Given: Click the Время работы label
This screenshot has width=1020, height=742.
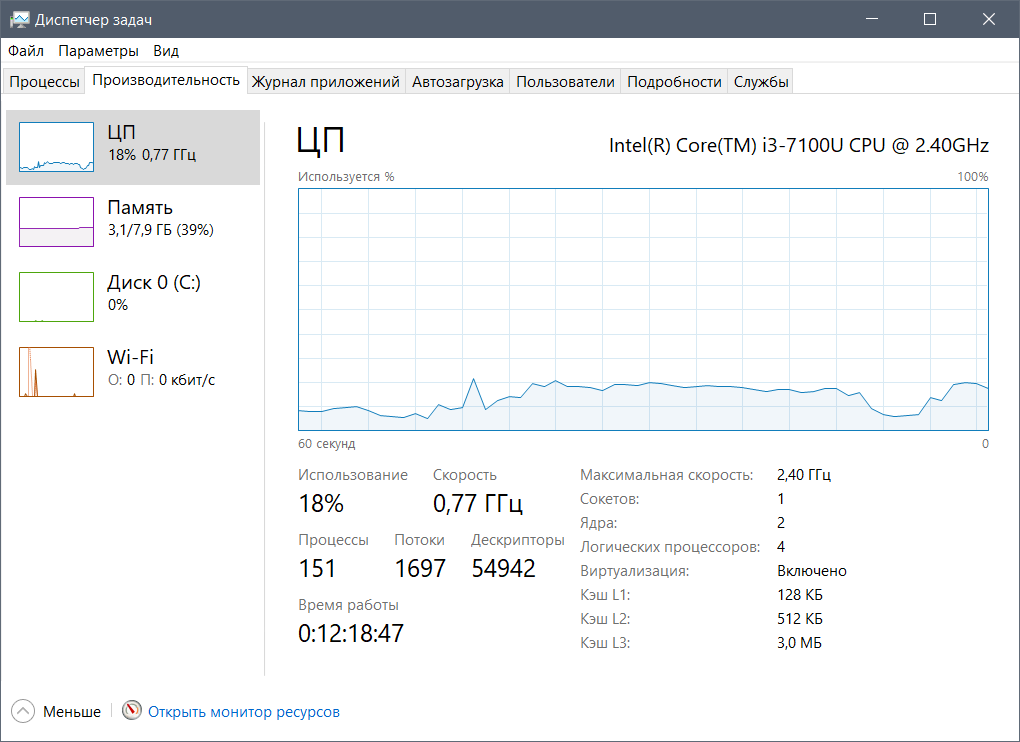Looking at the screenshot, I should [348, 605].
